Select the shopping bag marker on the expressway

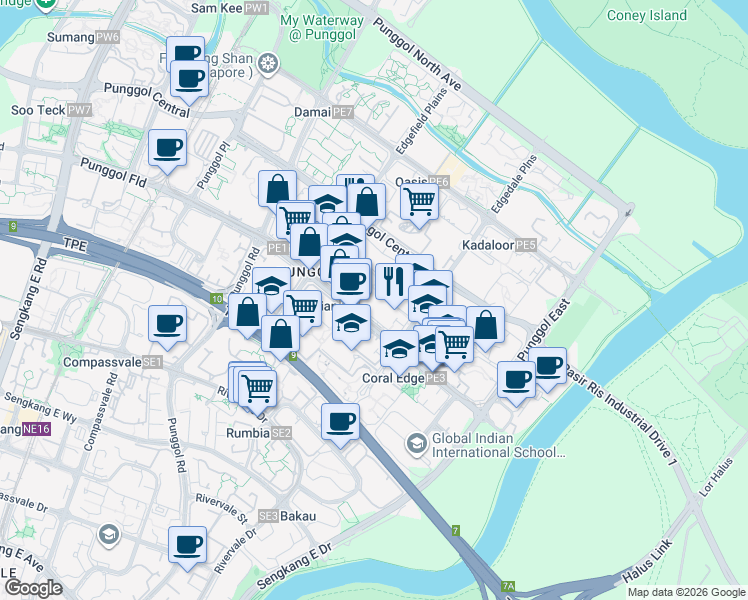click(280, 335)
